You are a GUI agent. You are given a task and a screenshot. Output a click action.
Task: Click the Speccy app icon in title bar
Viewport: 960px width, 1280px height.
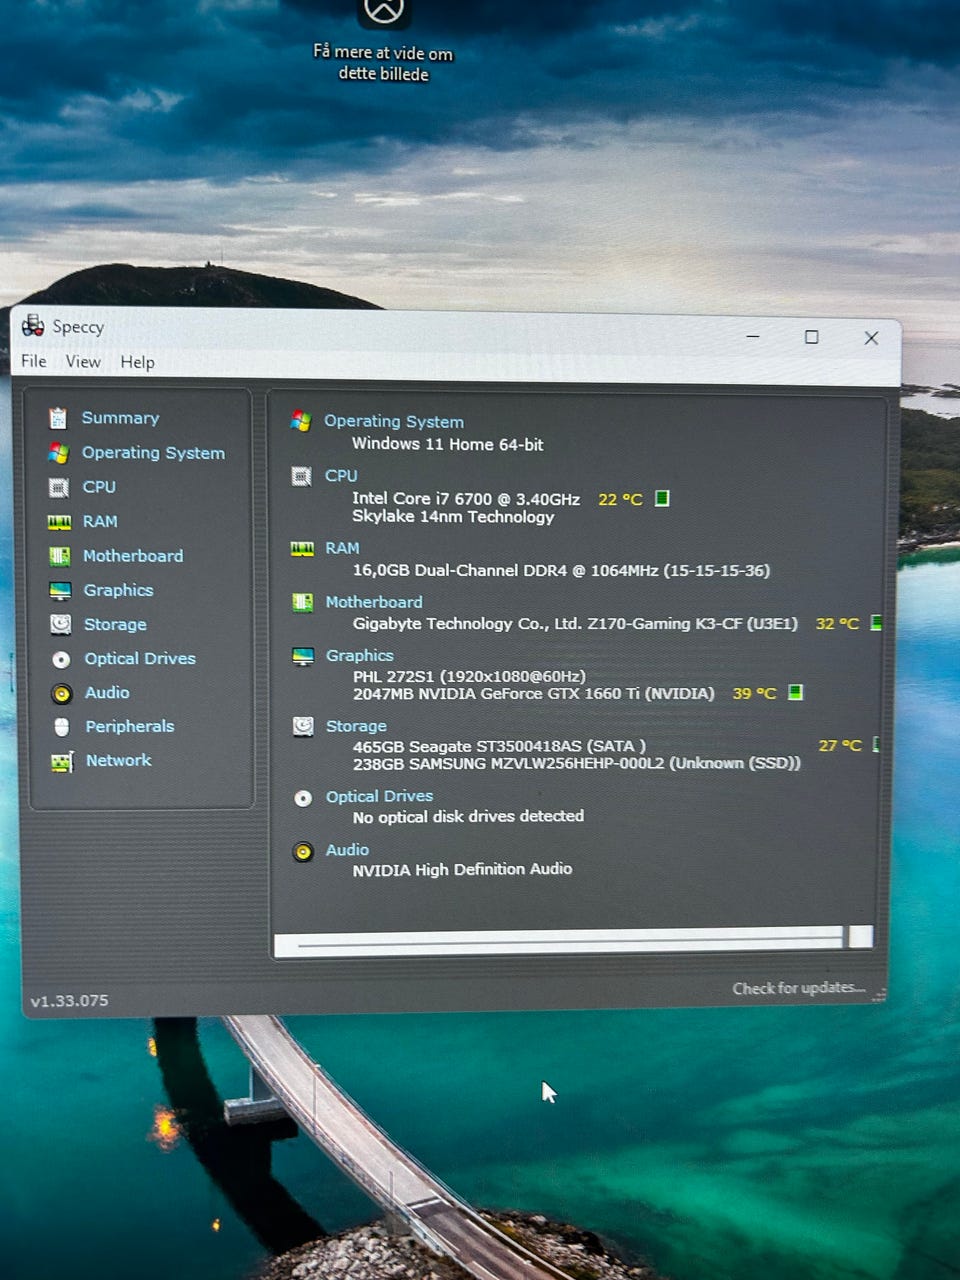[33, 325]
